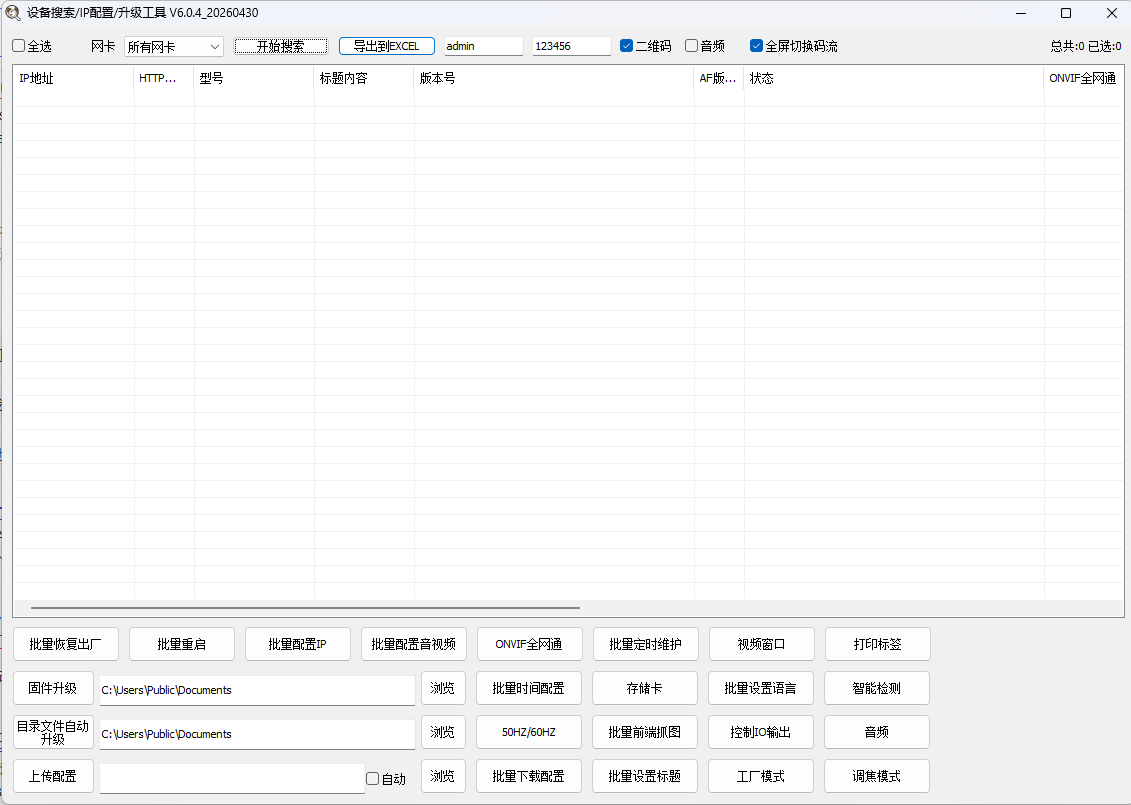This screenshot has height=805, width=1131.
Task: Start 固件升级 firmware upgrade
Action: [53, 688]
